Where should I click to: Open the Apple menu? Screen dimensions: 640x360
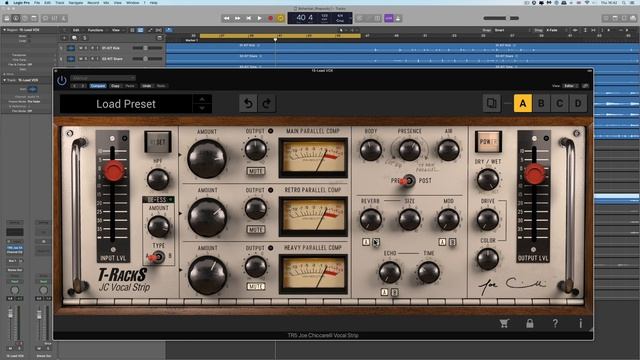(7, 2)
